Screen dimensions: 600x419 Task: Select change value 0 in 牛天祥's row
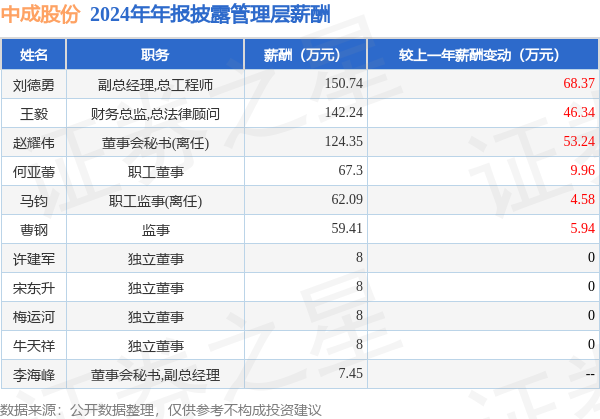591,345
